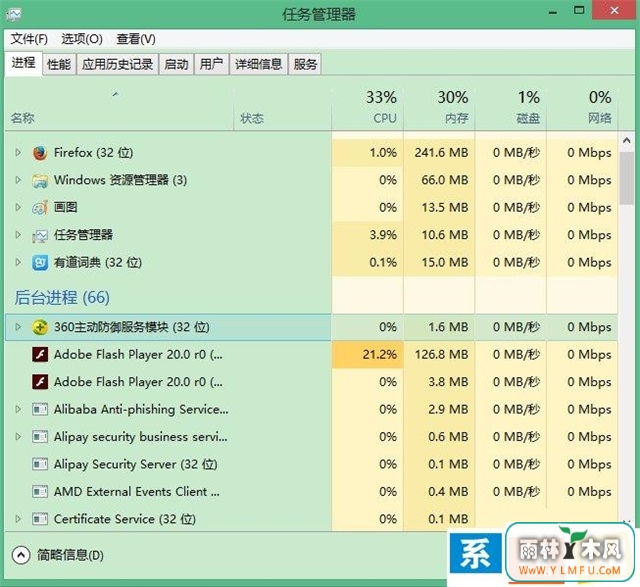Sort processes by the 内存 column header

tap(439, 109)
